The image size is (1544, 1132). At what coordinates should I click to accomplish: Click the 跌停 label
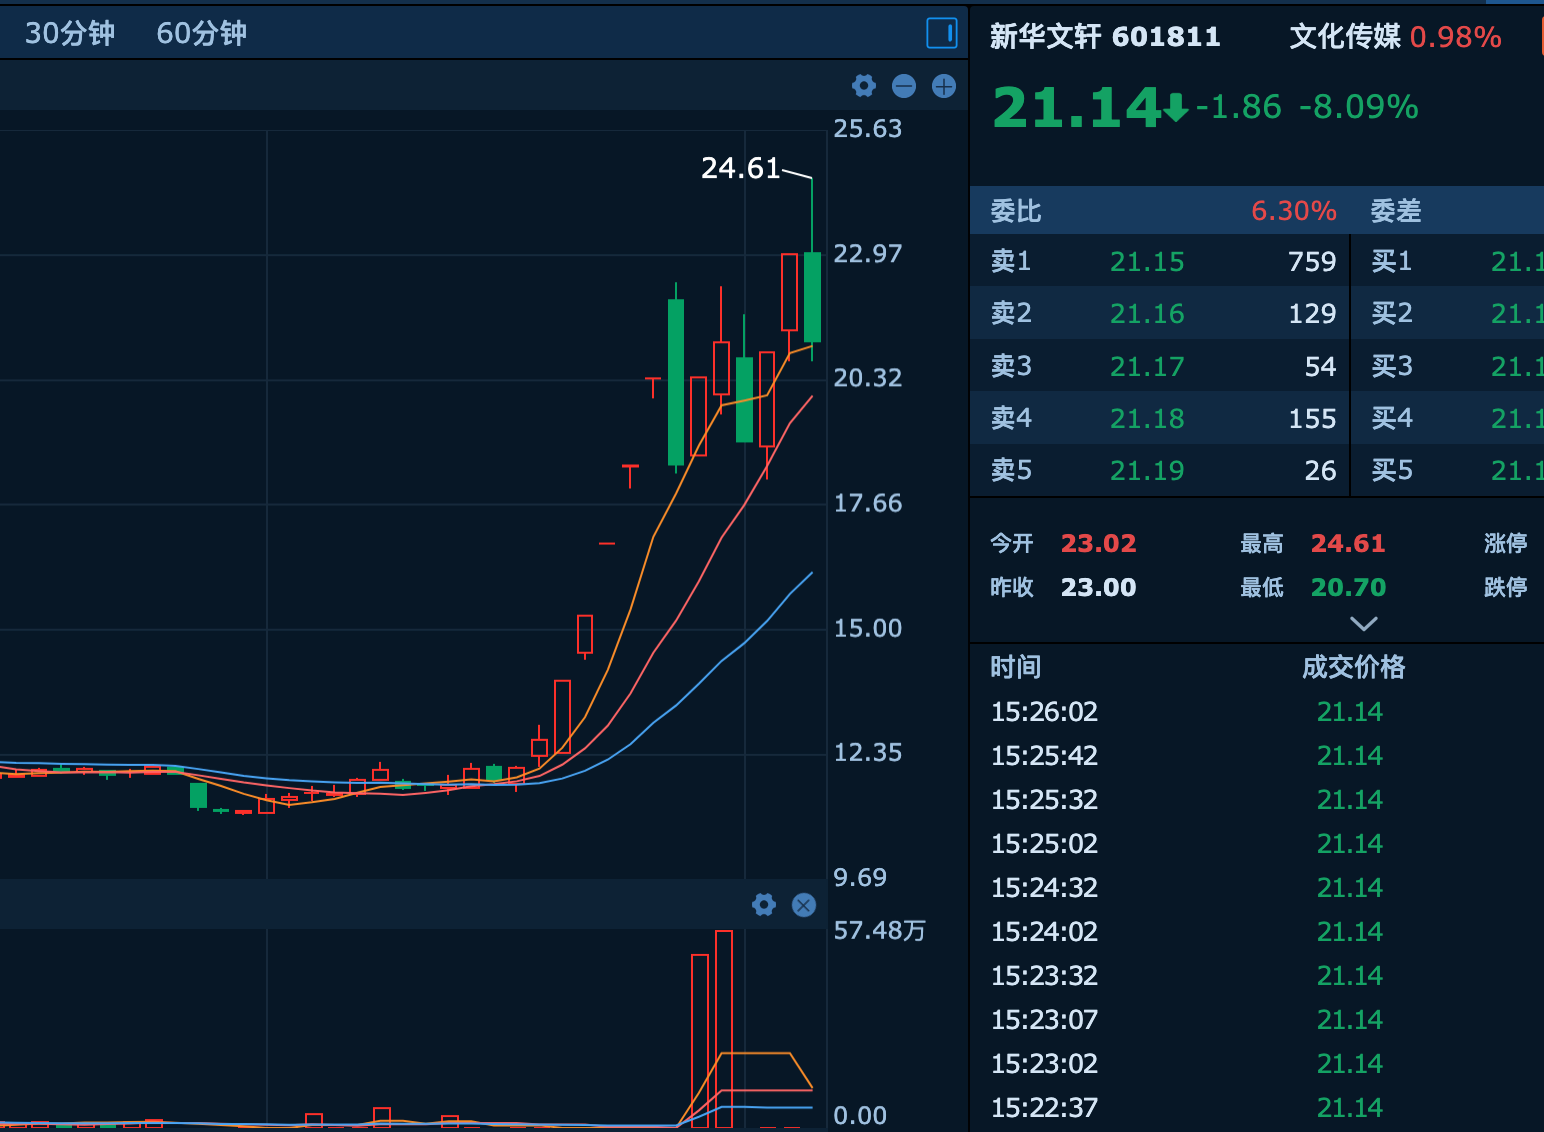pos(1506,587)
